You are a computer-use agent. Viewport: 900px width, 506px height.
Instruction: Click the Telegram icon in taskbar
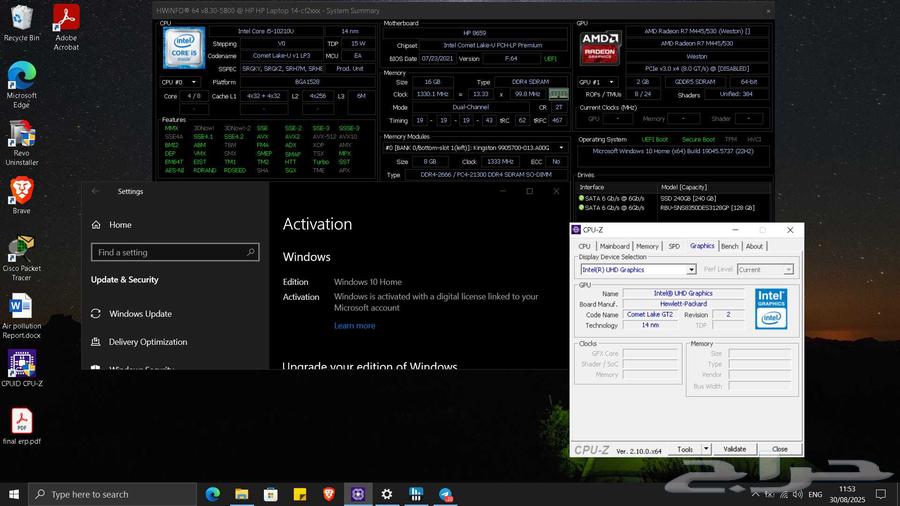(445, 494)
